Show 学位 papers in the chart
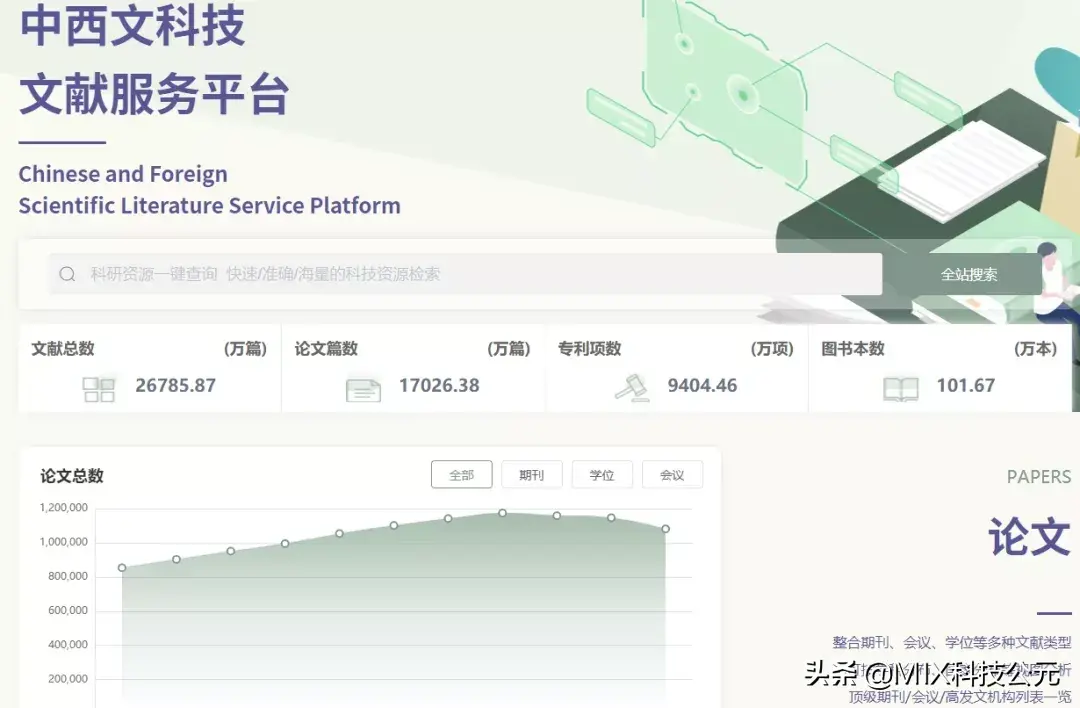Viewport: 1080px width, 708px height. tap(602, 475)
